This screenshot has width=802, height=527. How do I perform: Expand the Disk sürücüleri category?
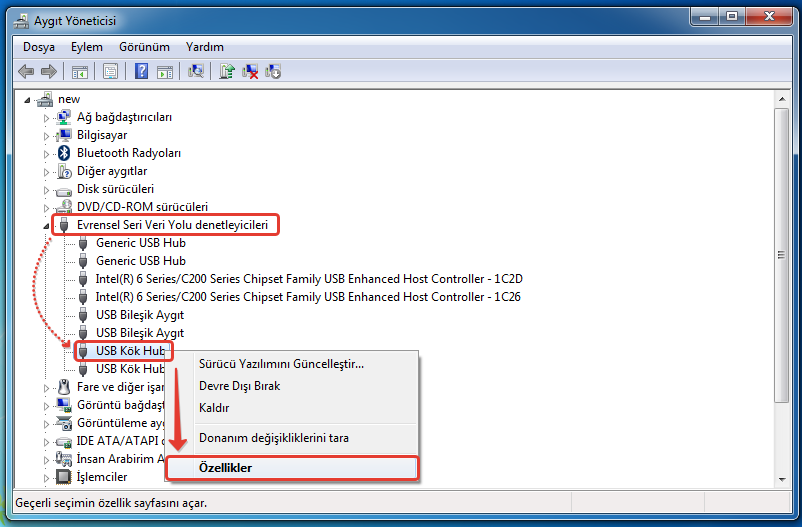(x=46, y=190)
